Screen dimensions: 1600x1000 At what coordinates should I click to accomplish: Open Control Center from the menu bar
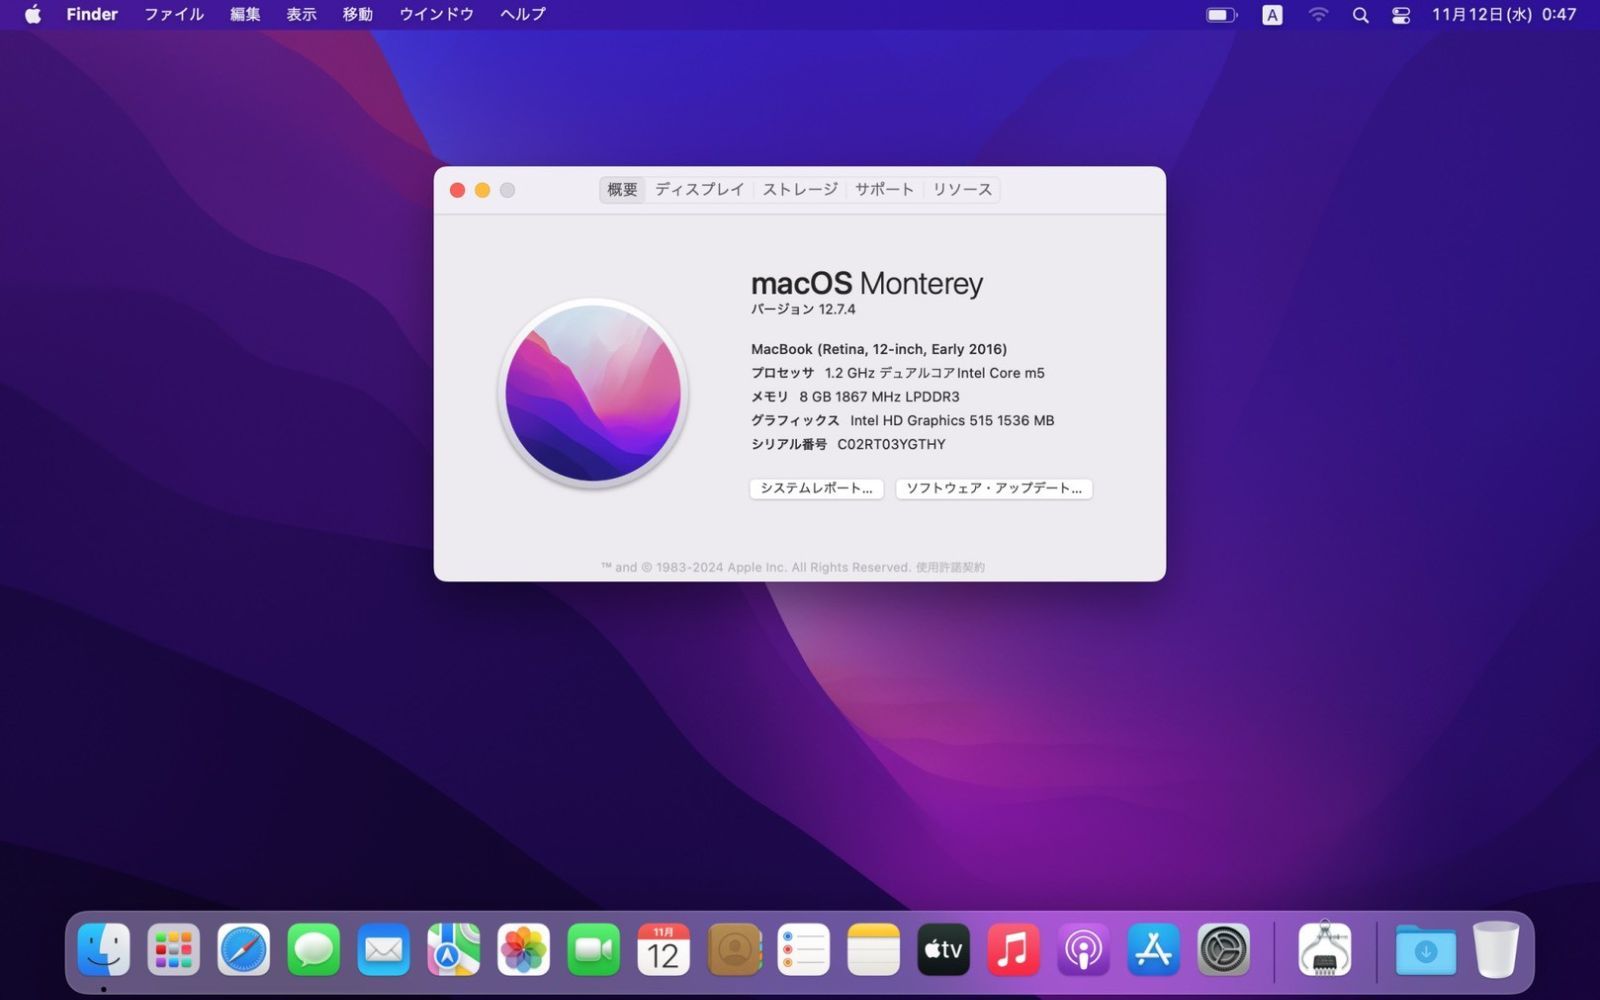point(1400,14)
